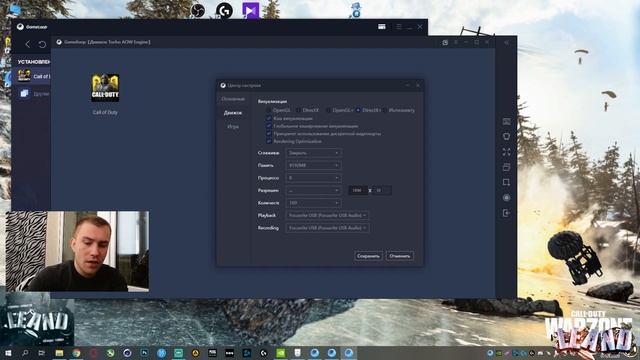
Task: Select the OpenGL rendering option
Action: 278,110
